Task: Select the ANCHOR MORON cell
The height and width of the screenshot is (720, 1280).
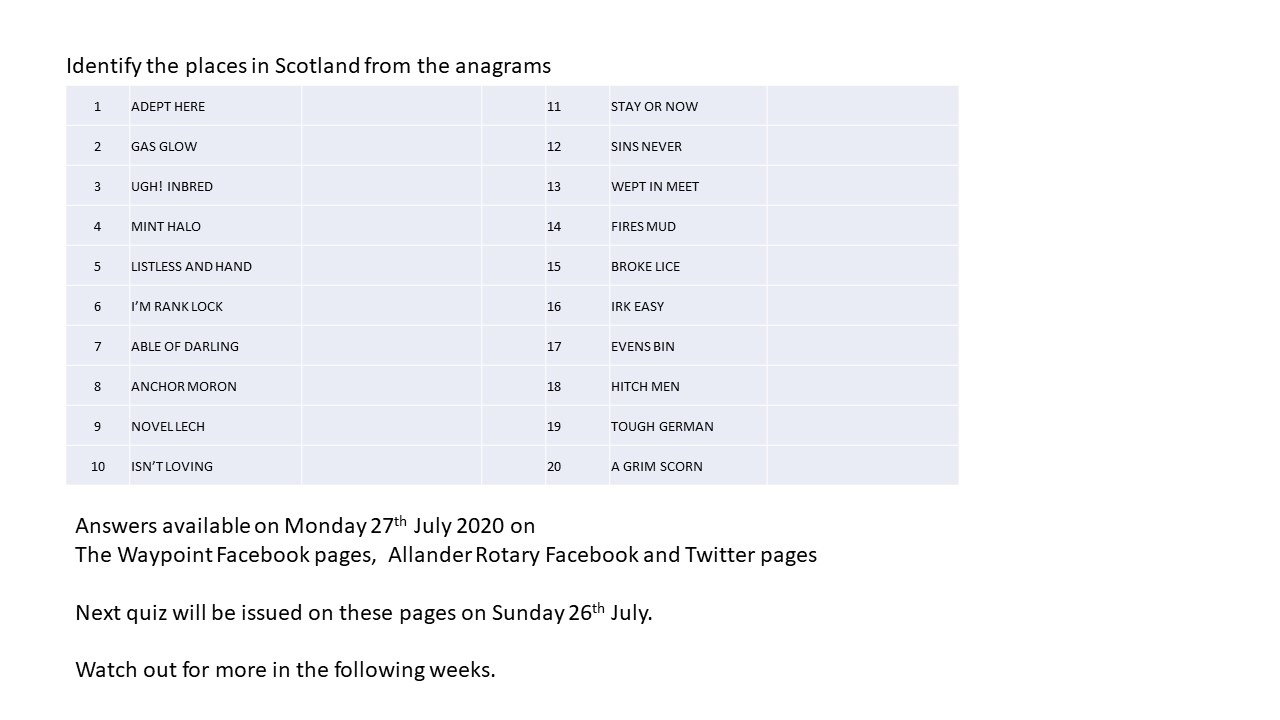Action: pos(215,386)
